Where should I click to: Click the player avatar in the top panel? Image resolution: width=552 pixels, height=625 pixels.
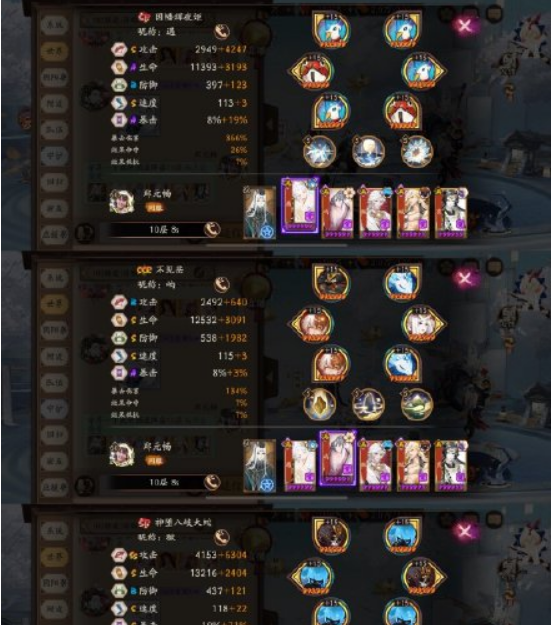[x=122, y=201]
